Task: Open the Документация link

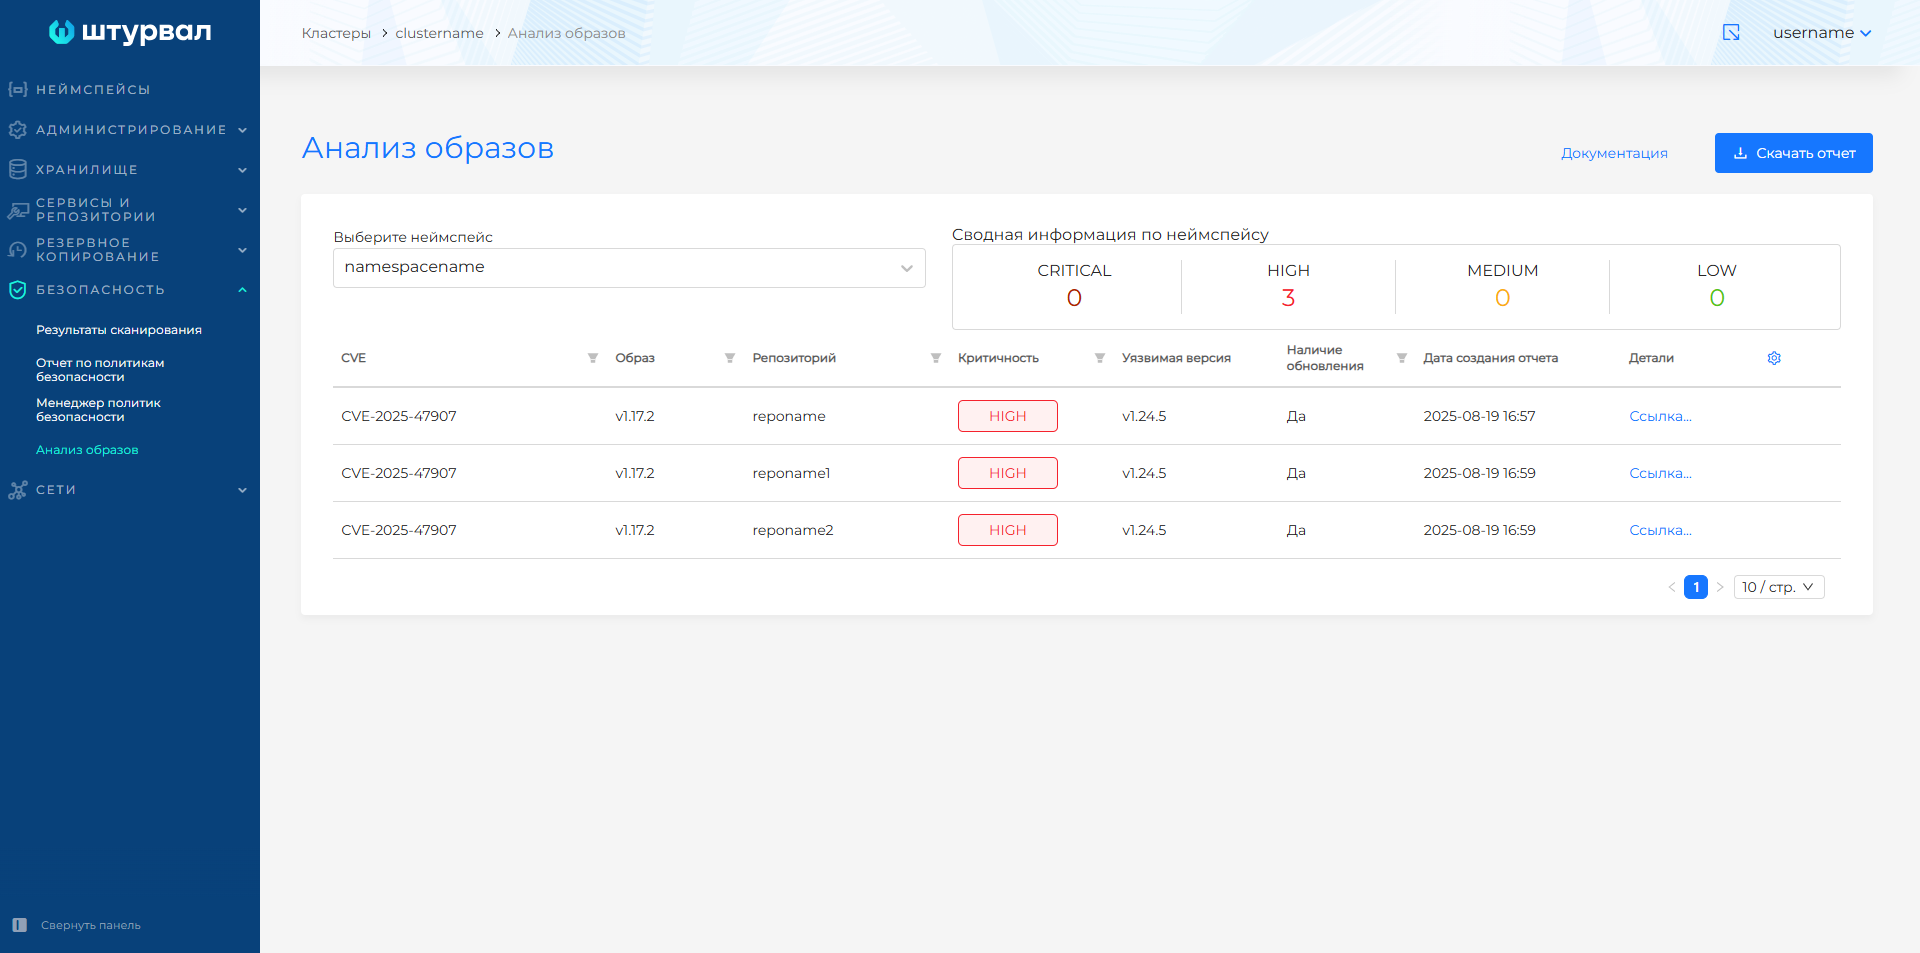Action: click(x=1614, y=153)
